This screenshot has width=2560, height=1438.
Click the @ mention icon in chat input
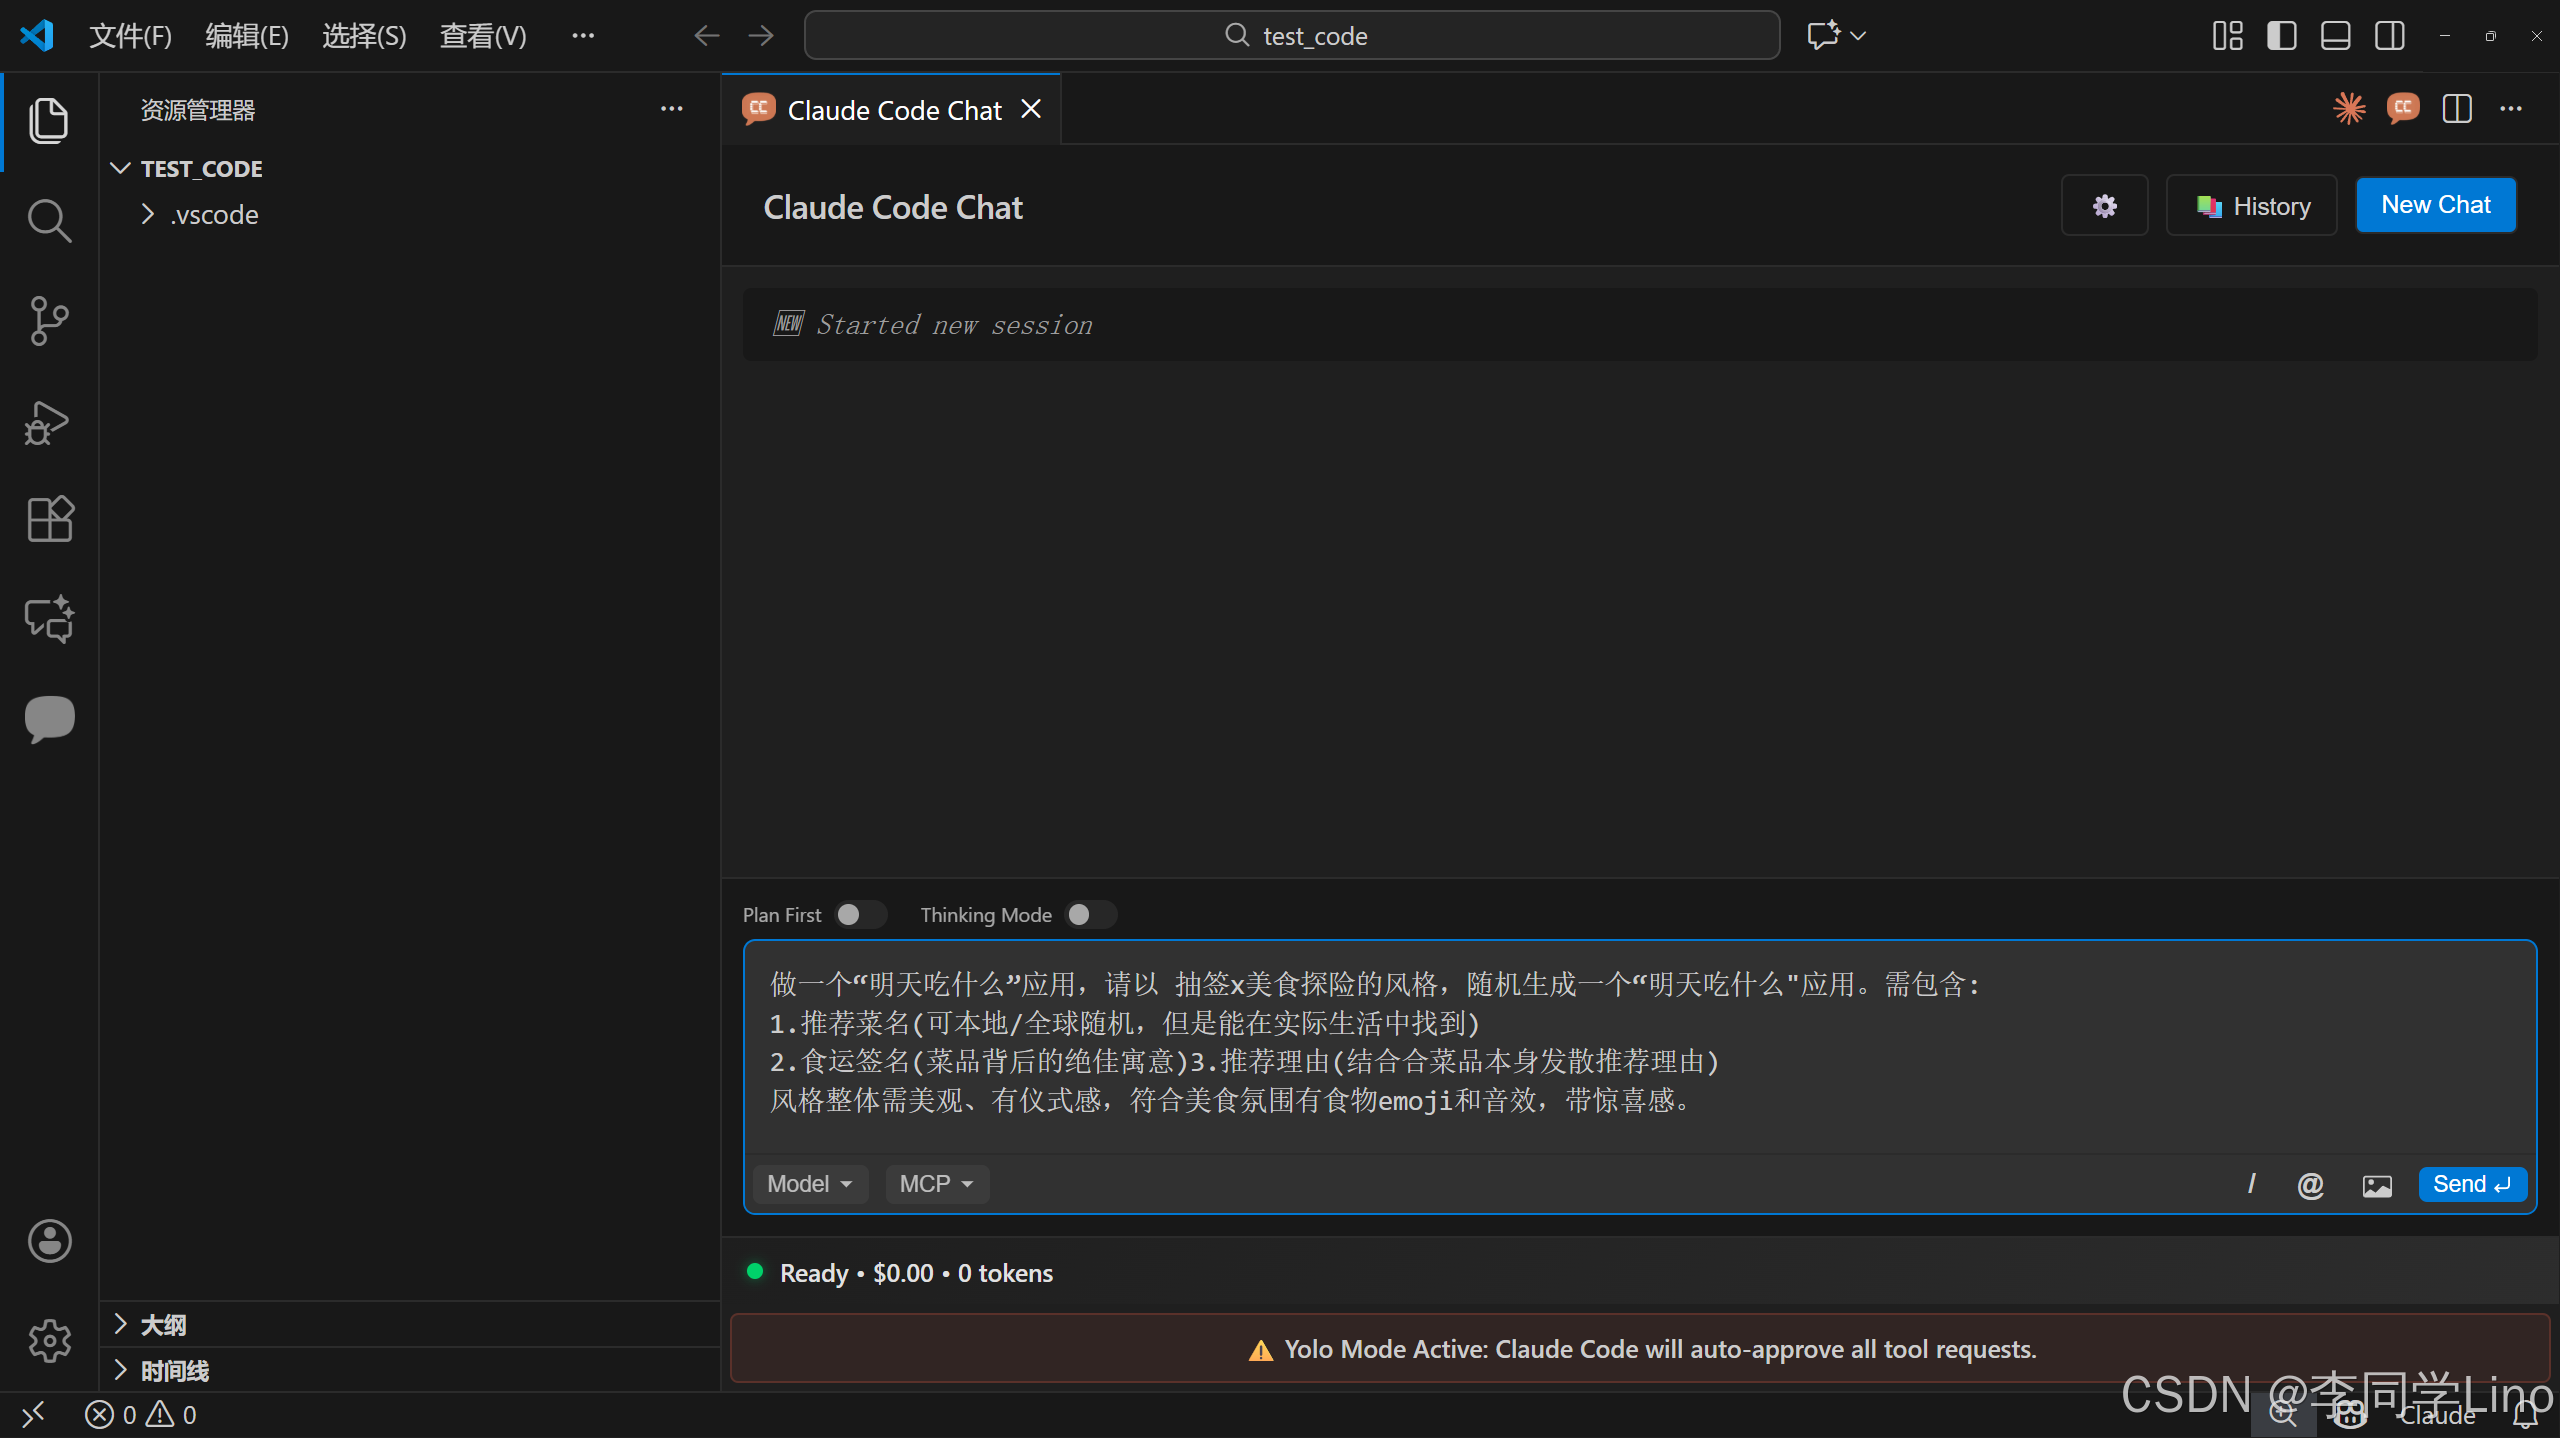pyautogui.click(x=2310, y=1185)
